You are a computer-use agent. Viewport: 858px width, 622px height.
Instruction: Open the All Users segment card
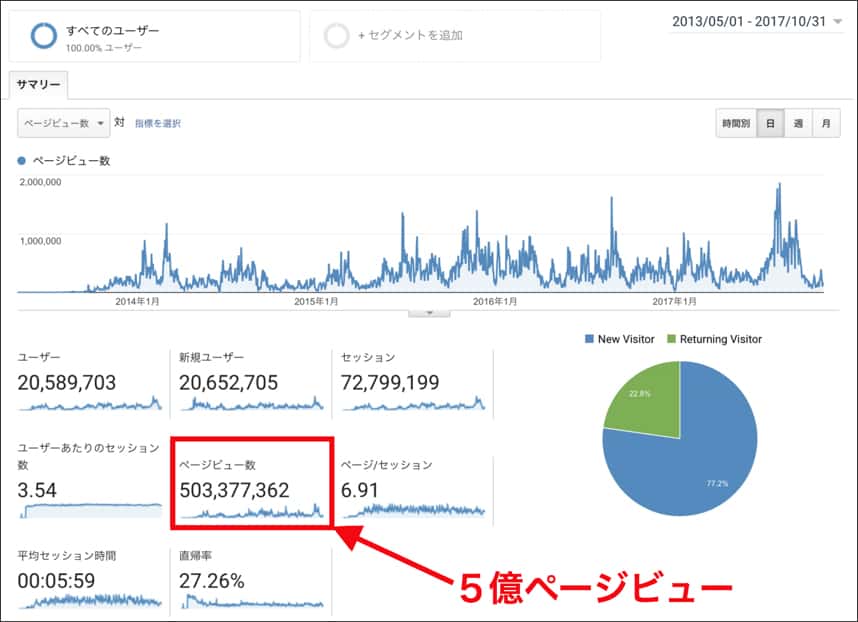click(154, 36)
